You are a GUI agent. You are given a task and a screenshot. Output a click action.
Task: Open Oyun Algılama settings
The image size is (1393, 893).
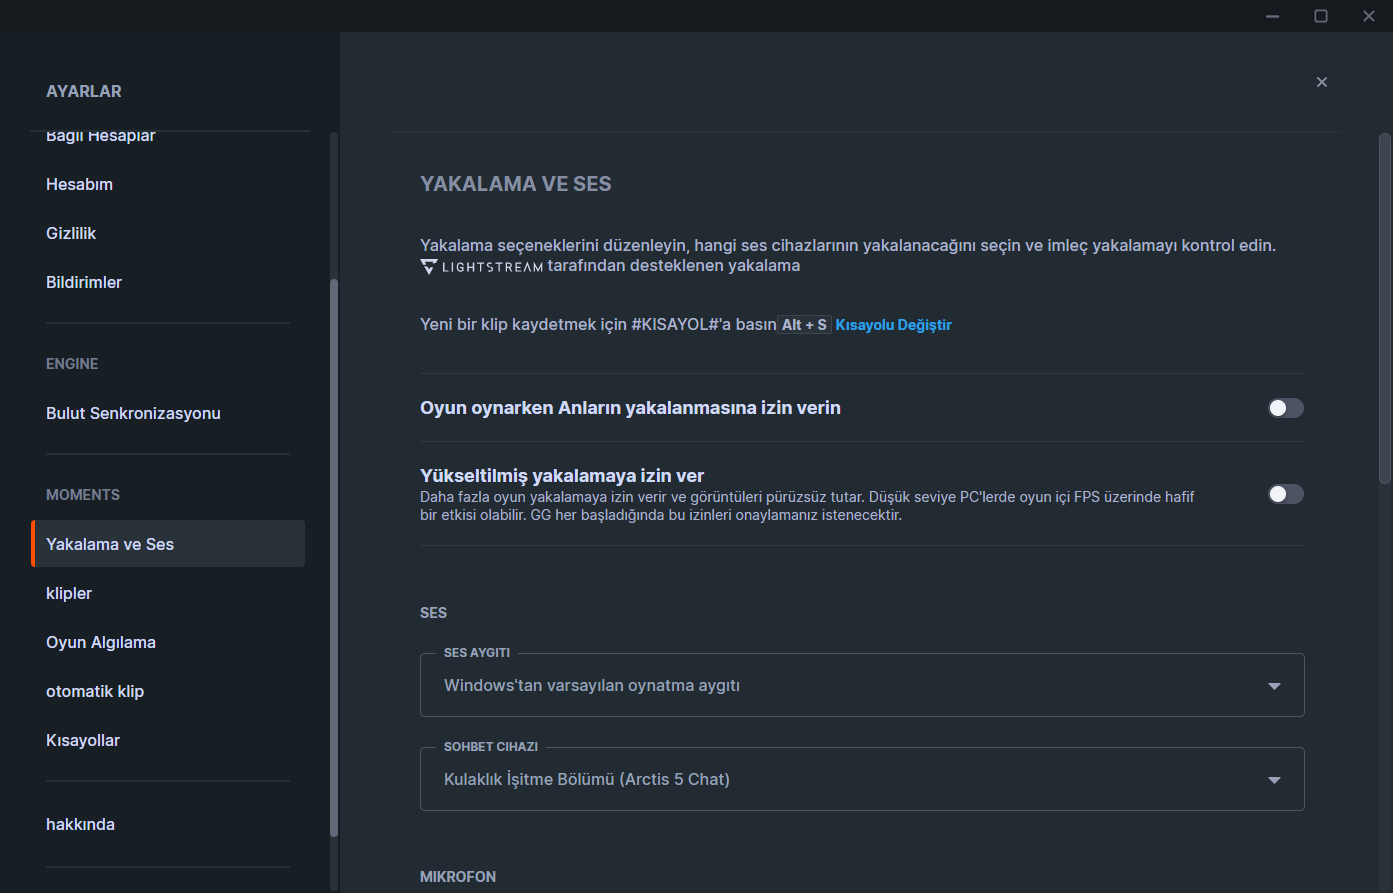[x=101, y=642]
